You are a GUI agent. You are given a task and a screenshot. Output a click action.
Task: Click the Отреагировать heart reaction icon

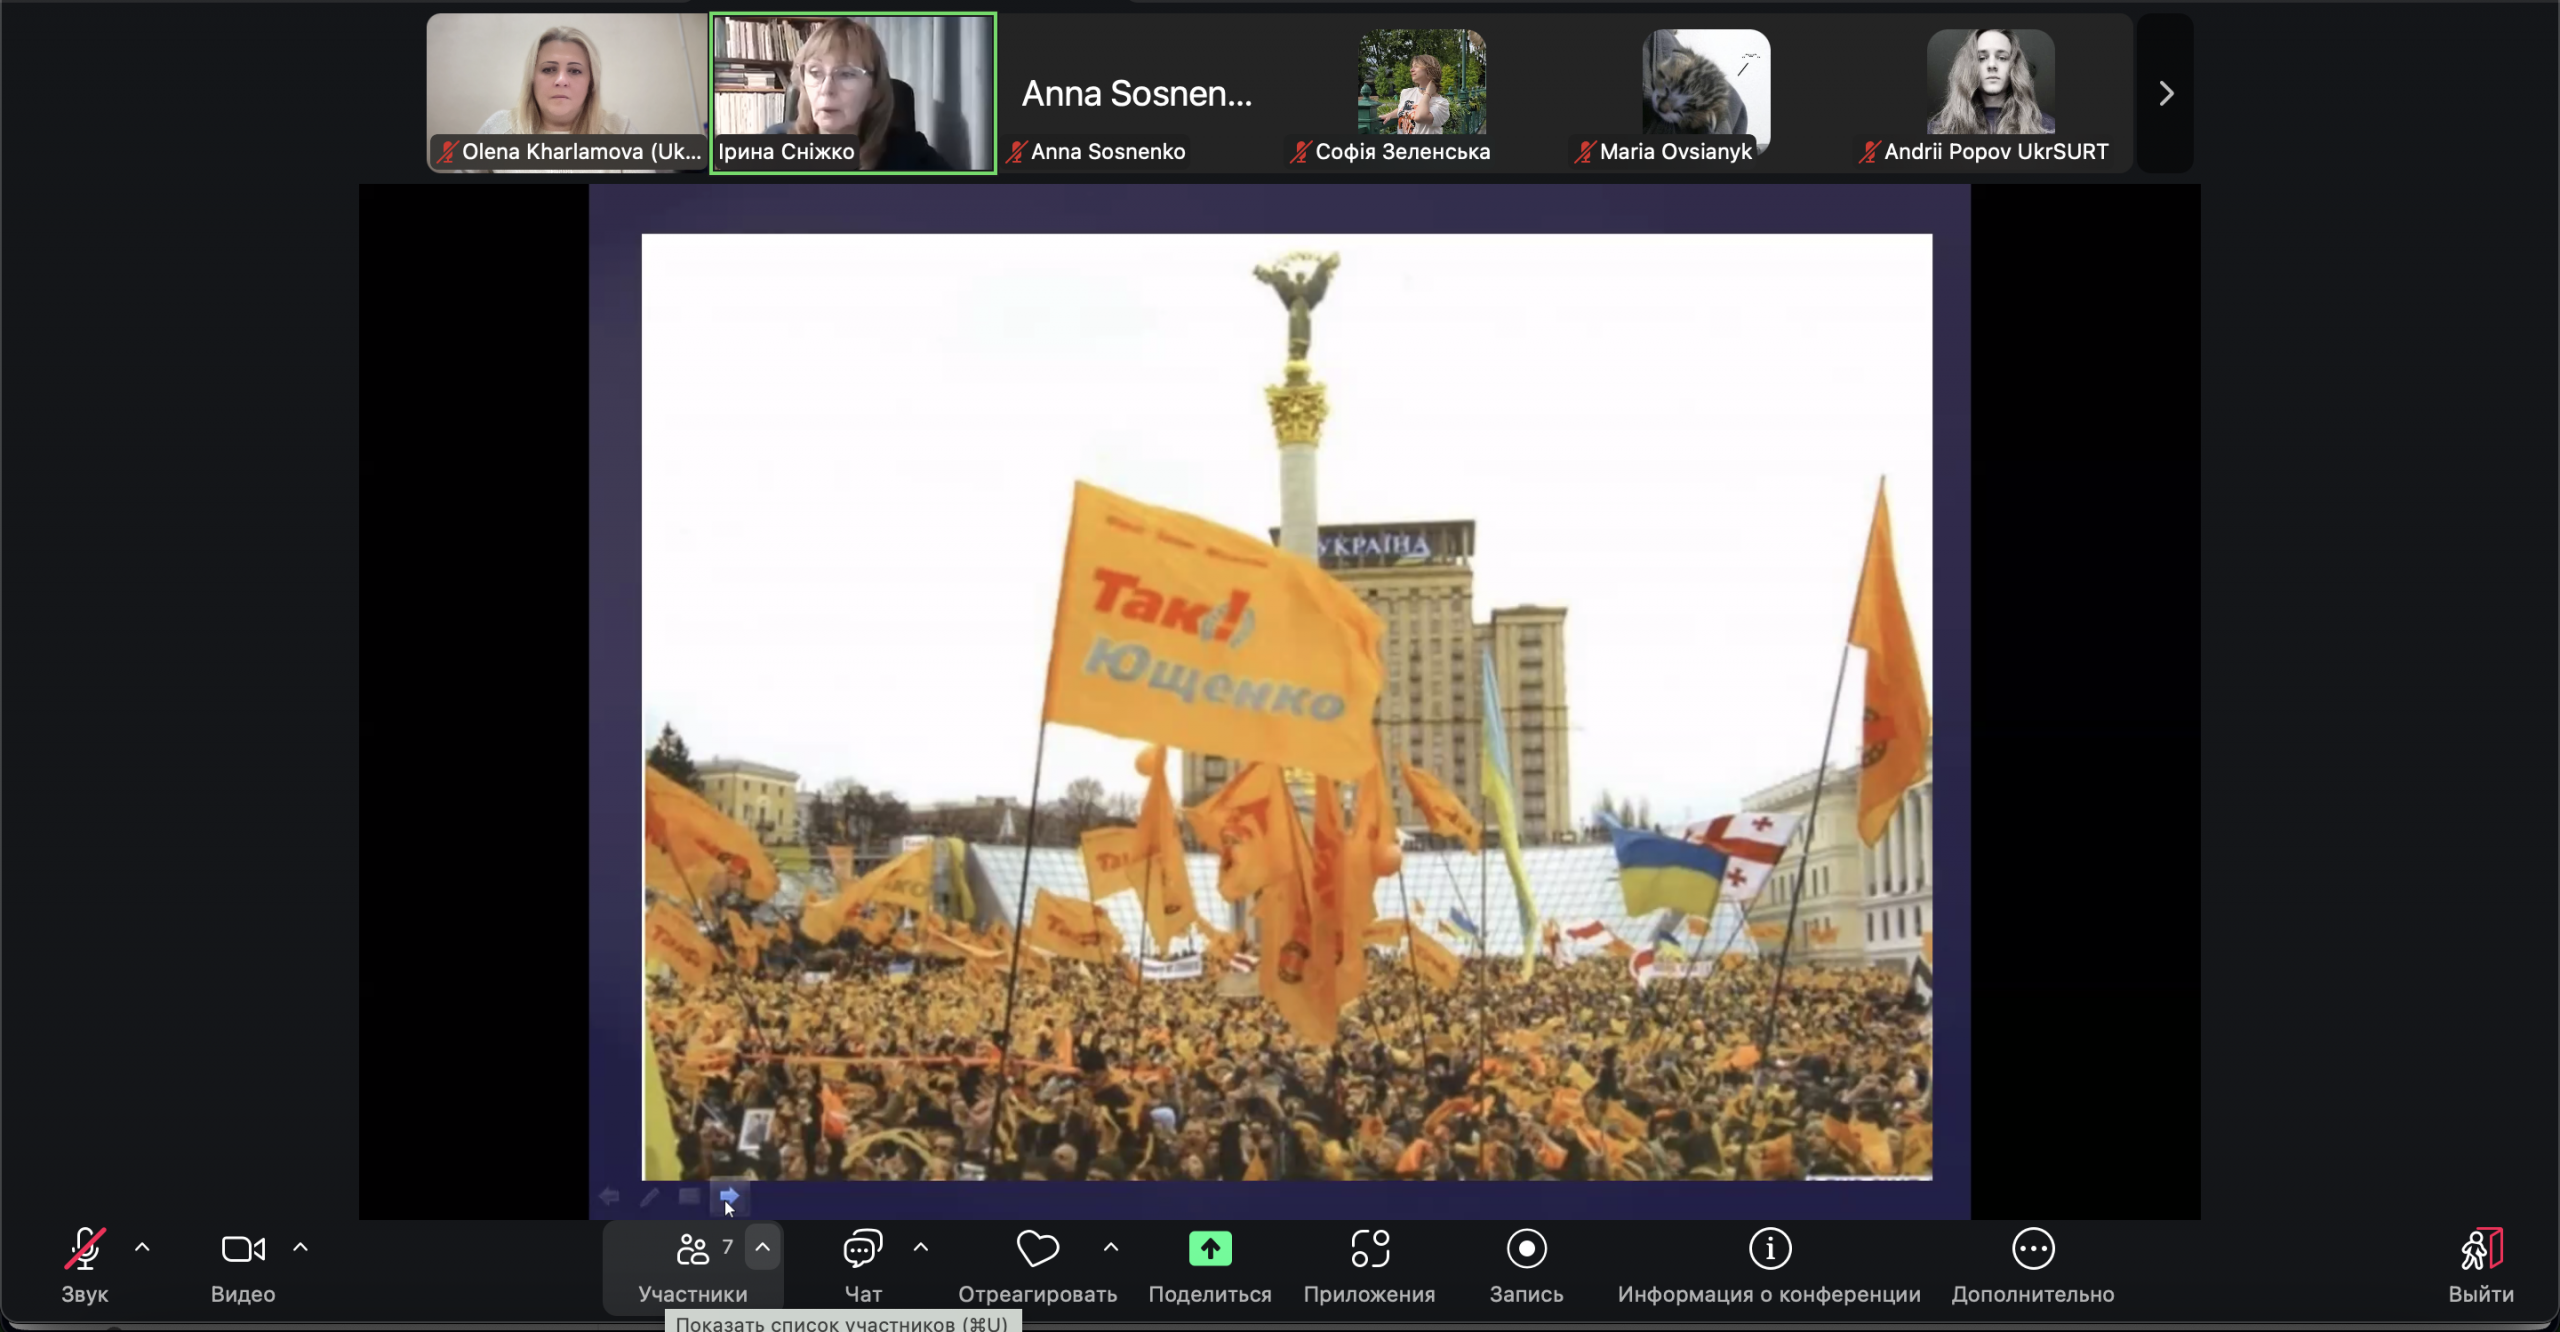pyautogui.click(x=1037, y=1249)
